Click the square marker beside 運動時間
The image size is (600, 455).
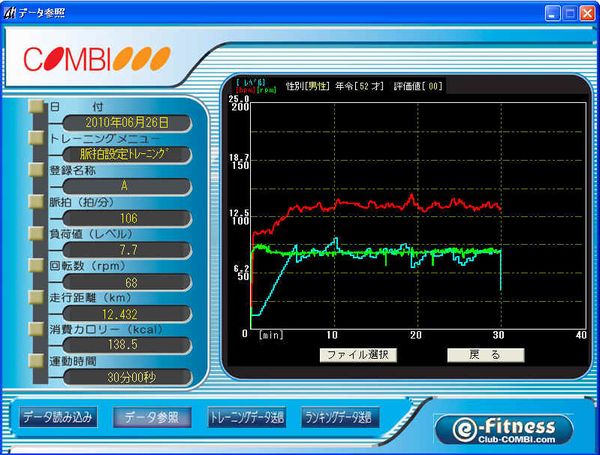coord(37,360)
